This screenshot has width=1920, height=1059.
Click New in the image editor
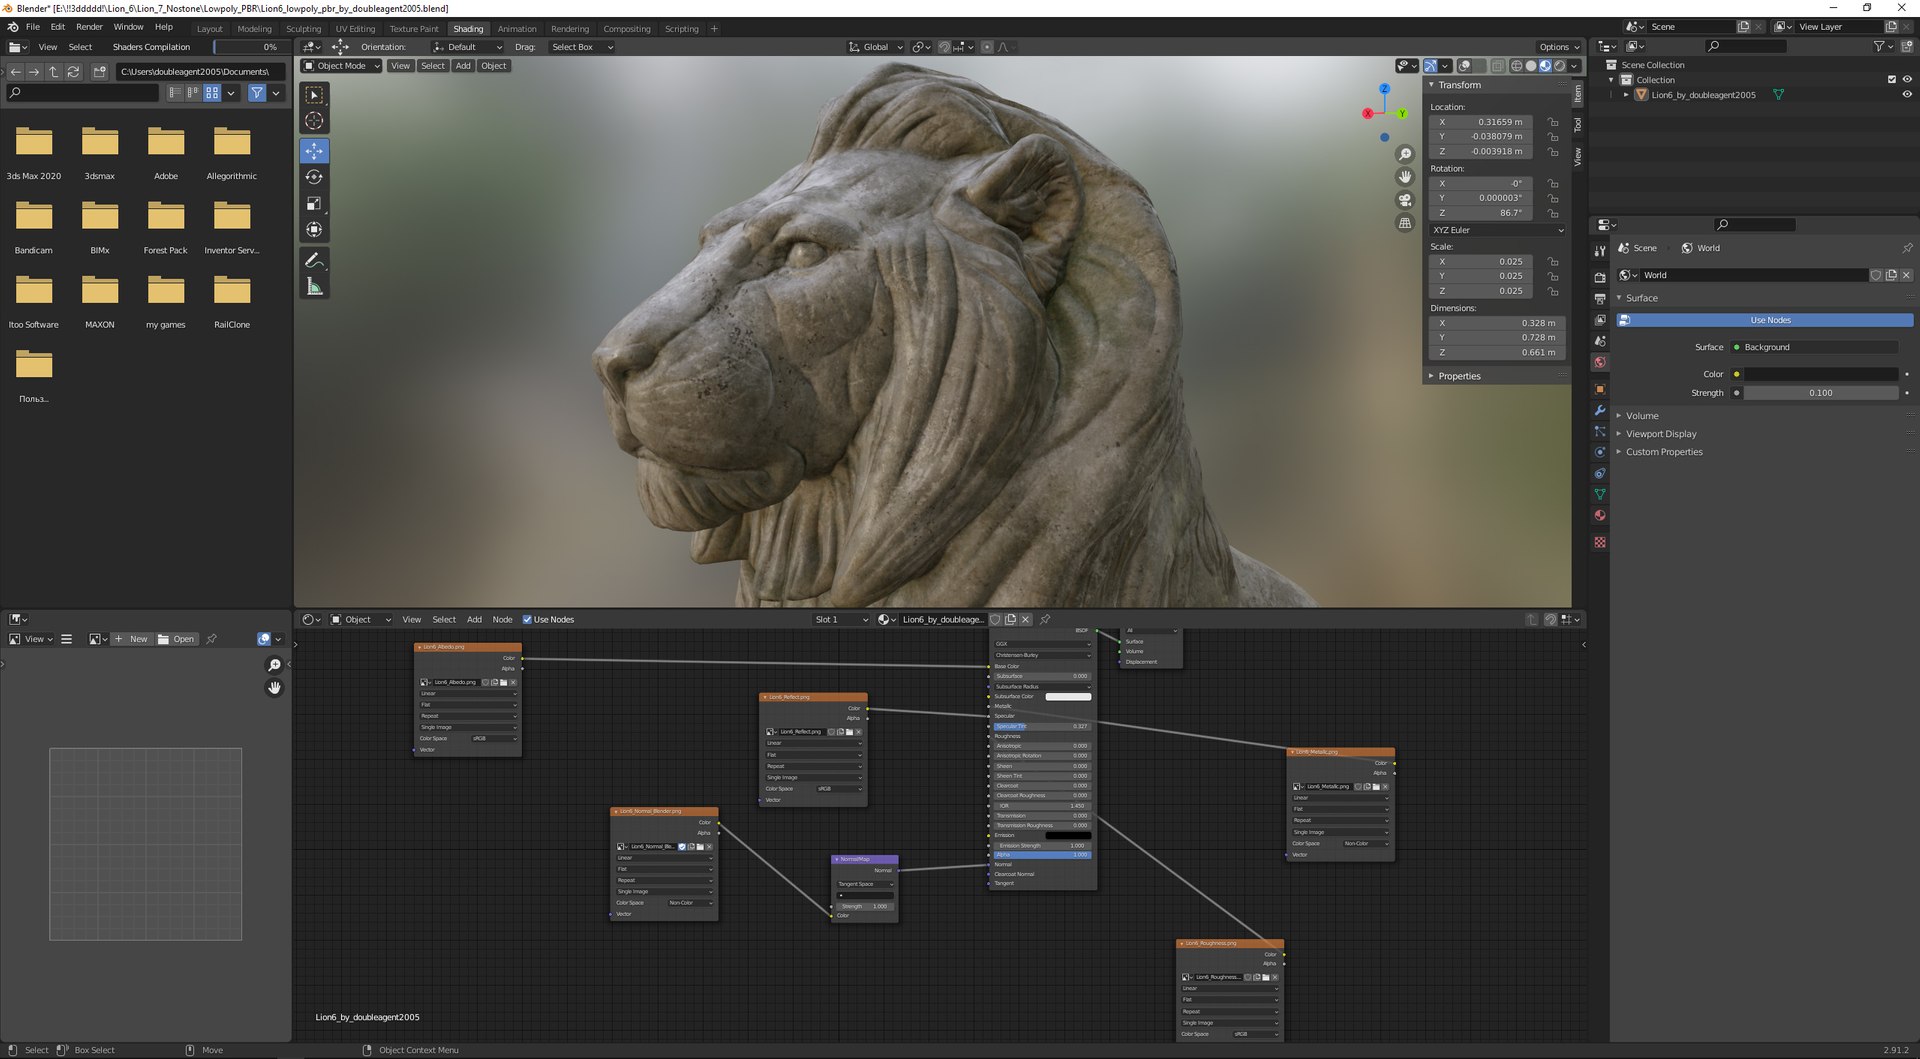[131, 639]
